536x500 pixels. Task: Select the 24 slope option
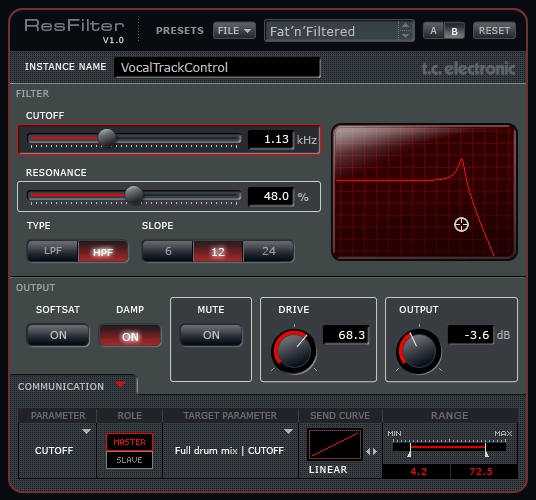(x=269, y=251)
